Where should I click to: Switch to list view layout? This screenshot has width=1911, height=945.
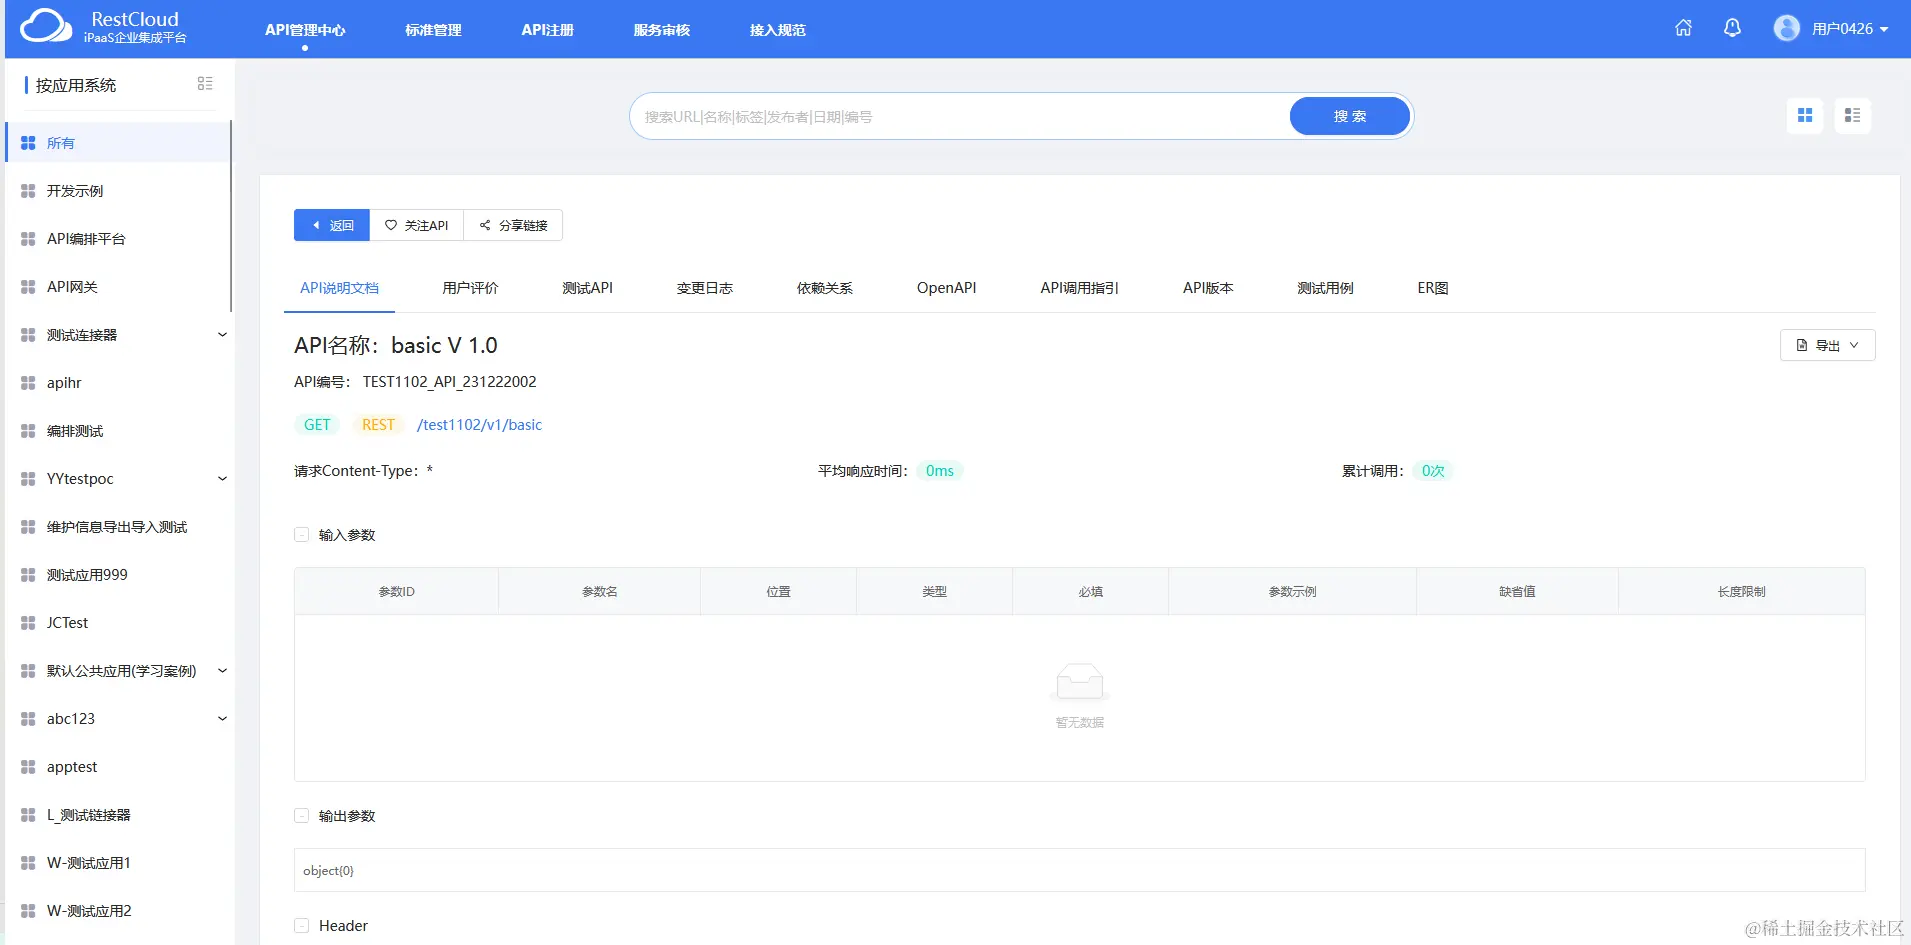pyautogui.click(x=1853, y=116)
